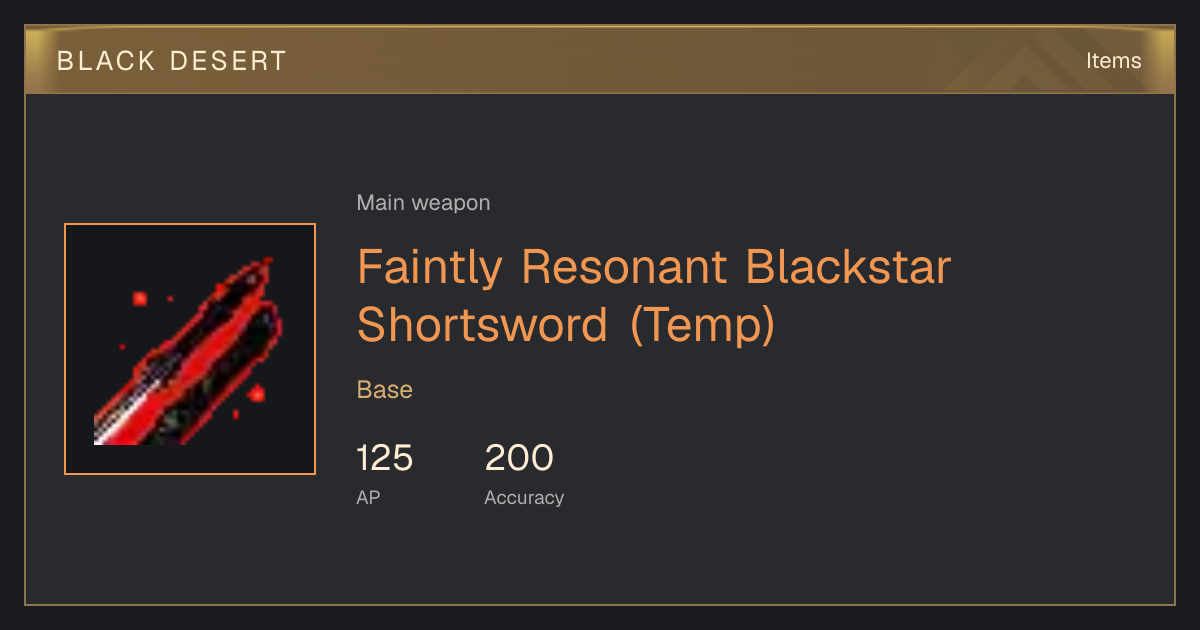Click the AP stat label
Image resolution: width=1200 pixels, height=630 pixels.
pyautogui.click(x=368, y=497)
